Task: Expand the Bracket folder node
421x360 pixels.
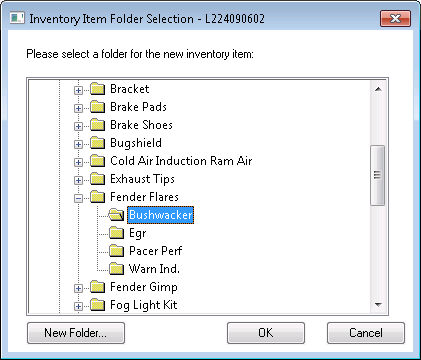Action: [x=78, y=90]
